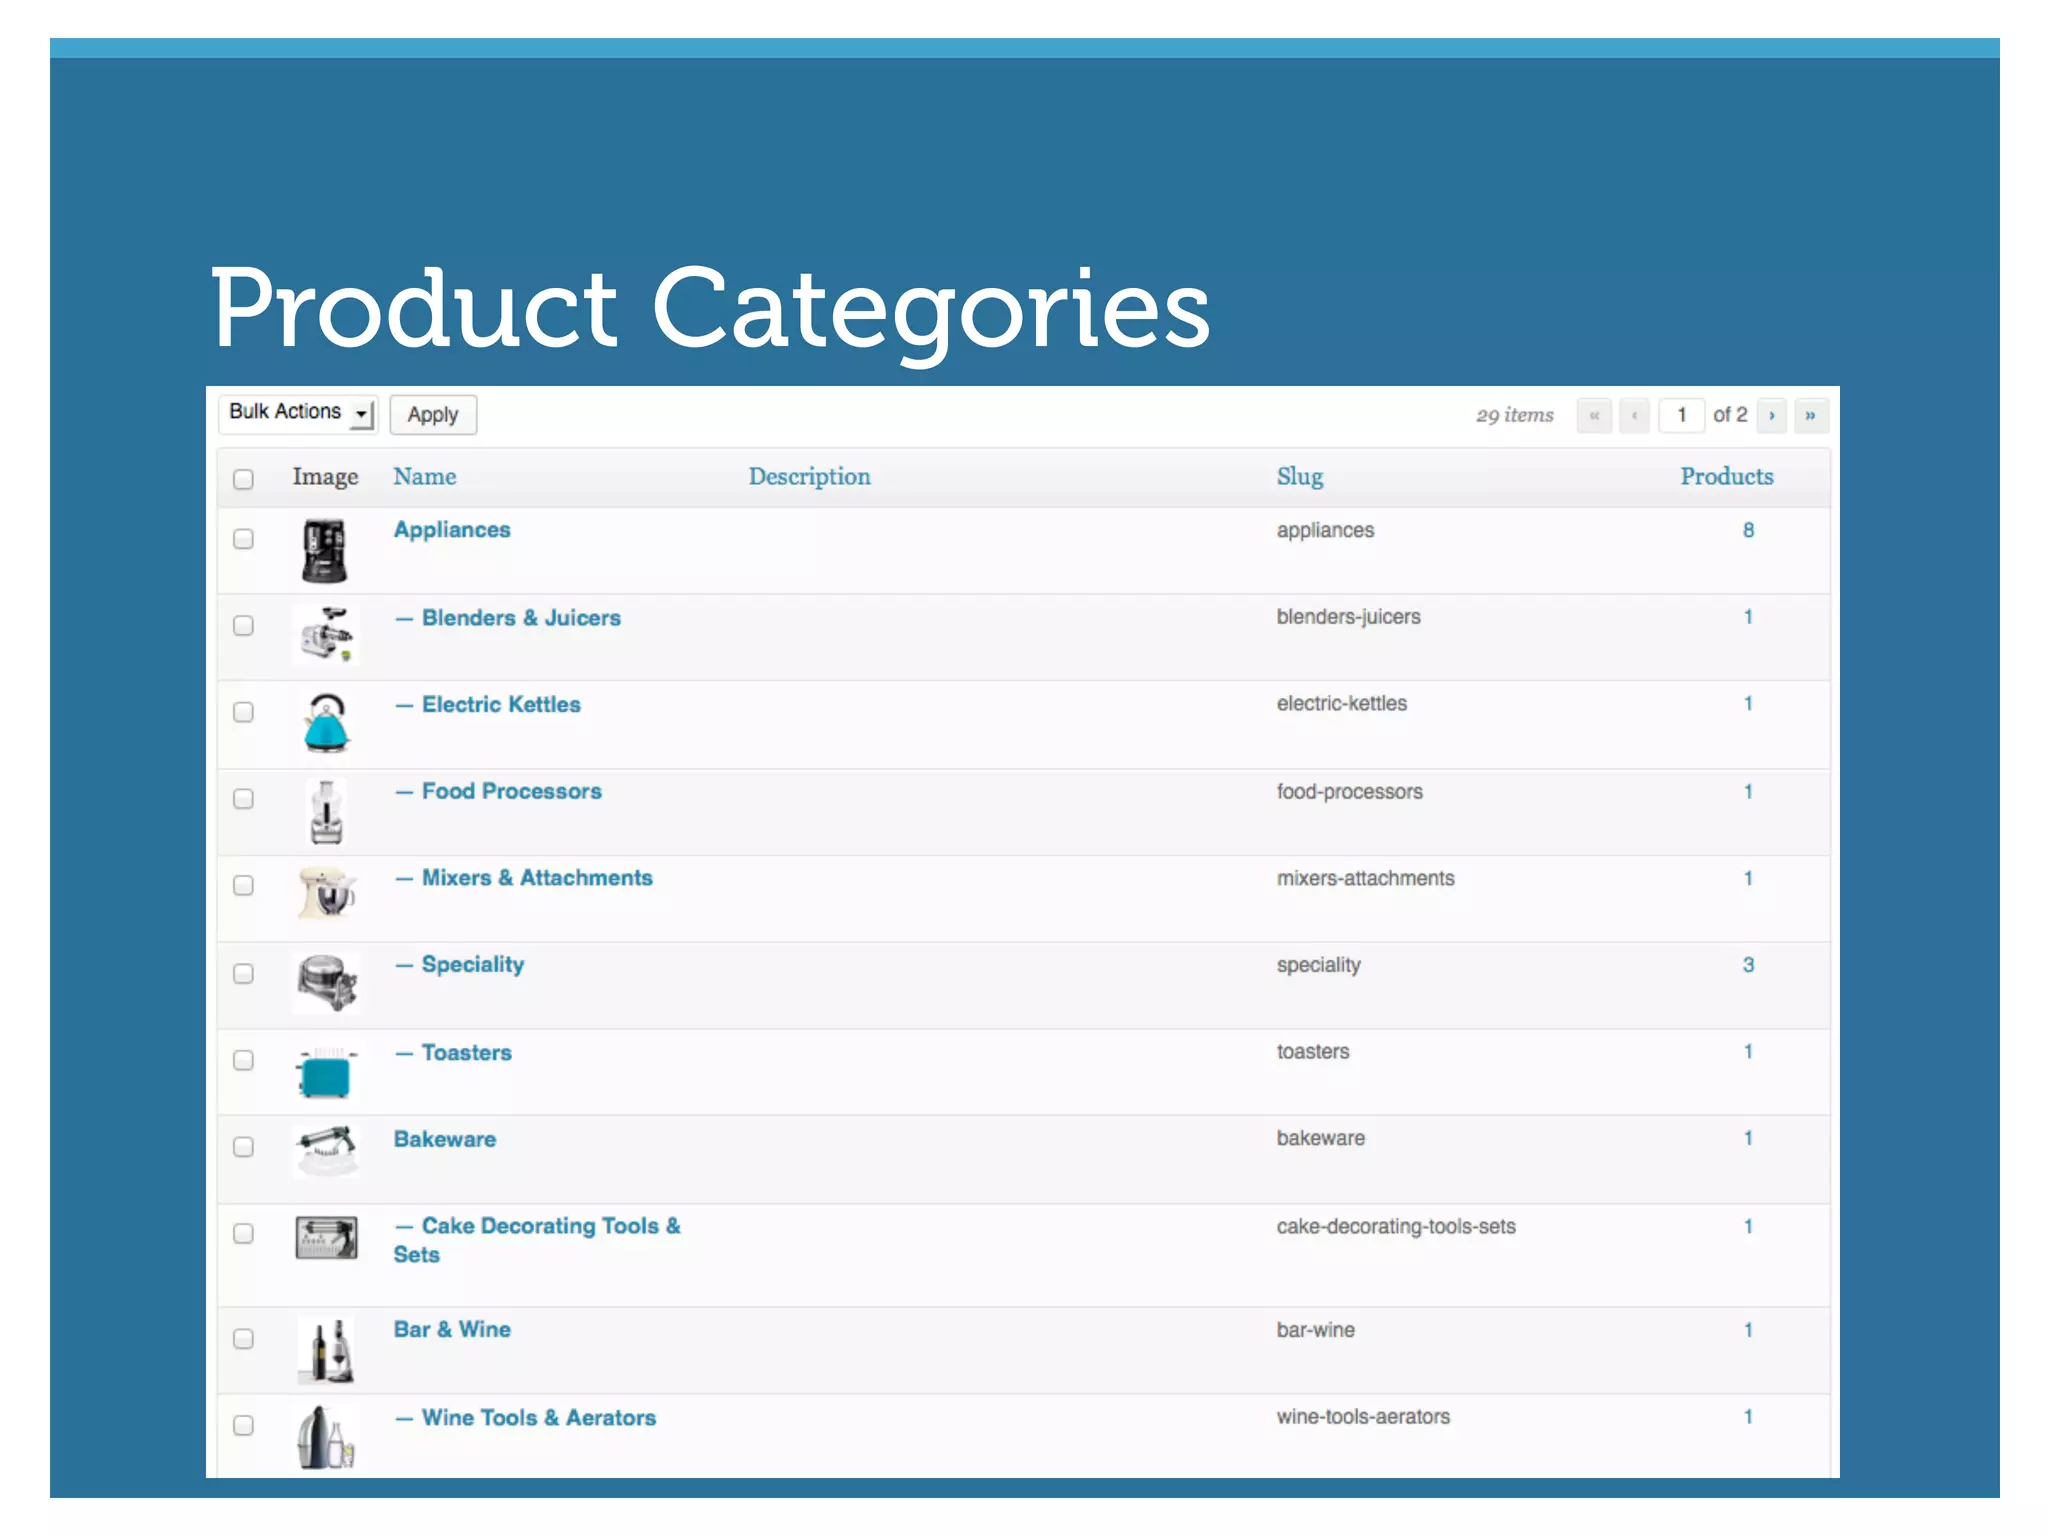
Task: Click the Food Processors thumbnail image
Action: [x=326, y=811]
